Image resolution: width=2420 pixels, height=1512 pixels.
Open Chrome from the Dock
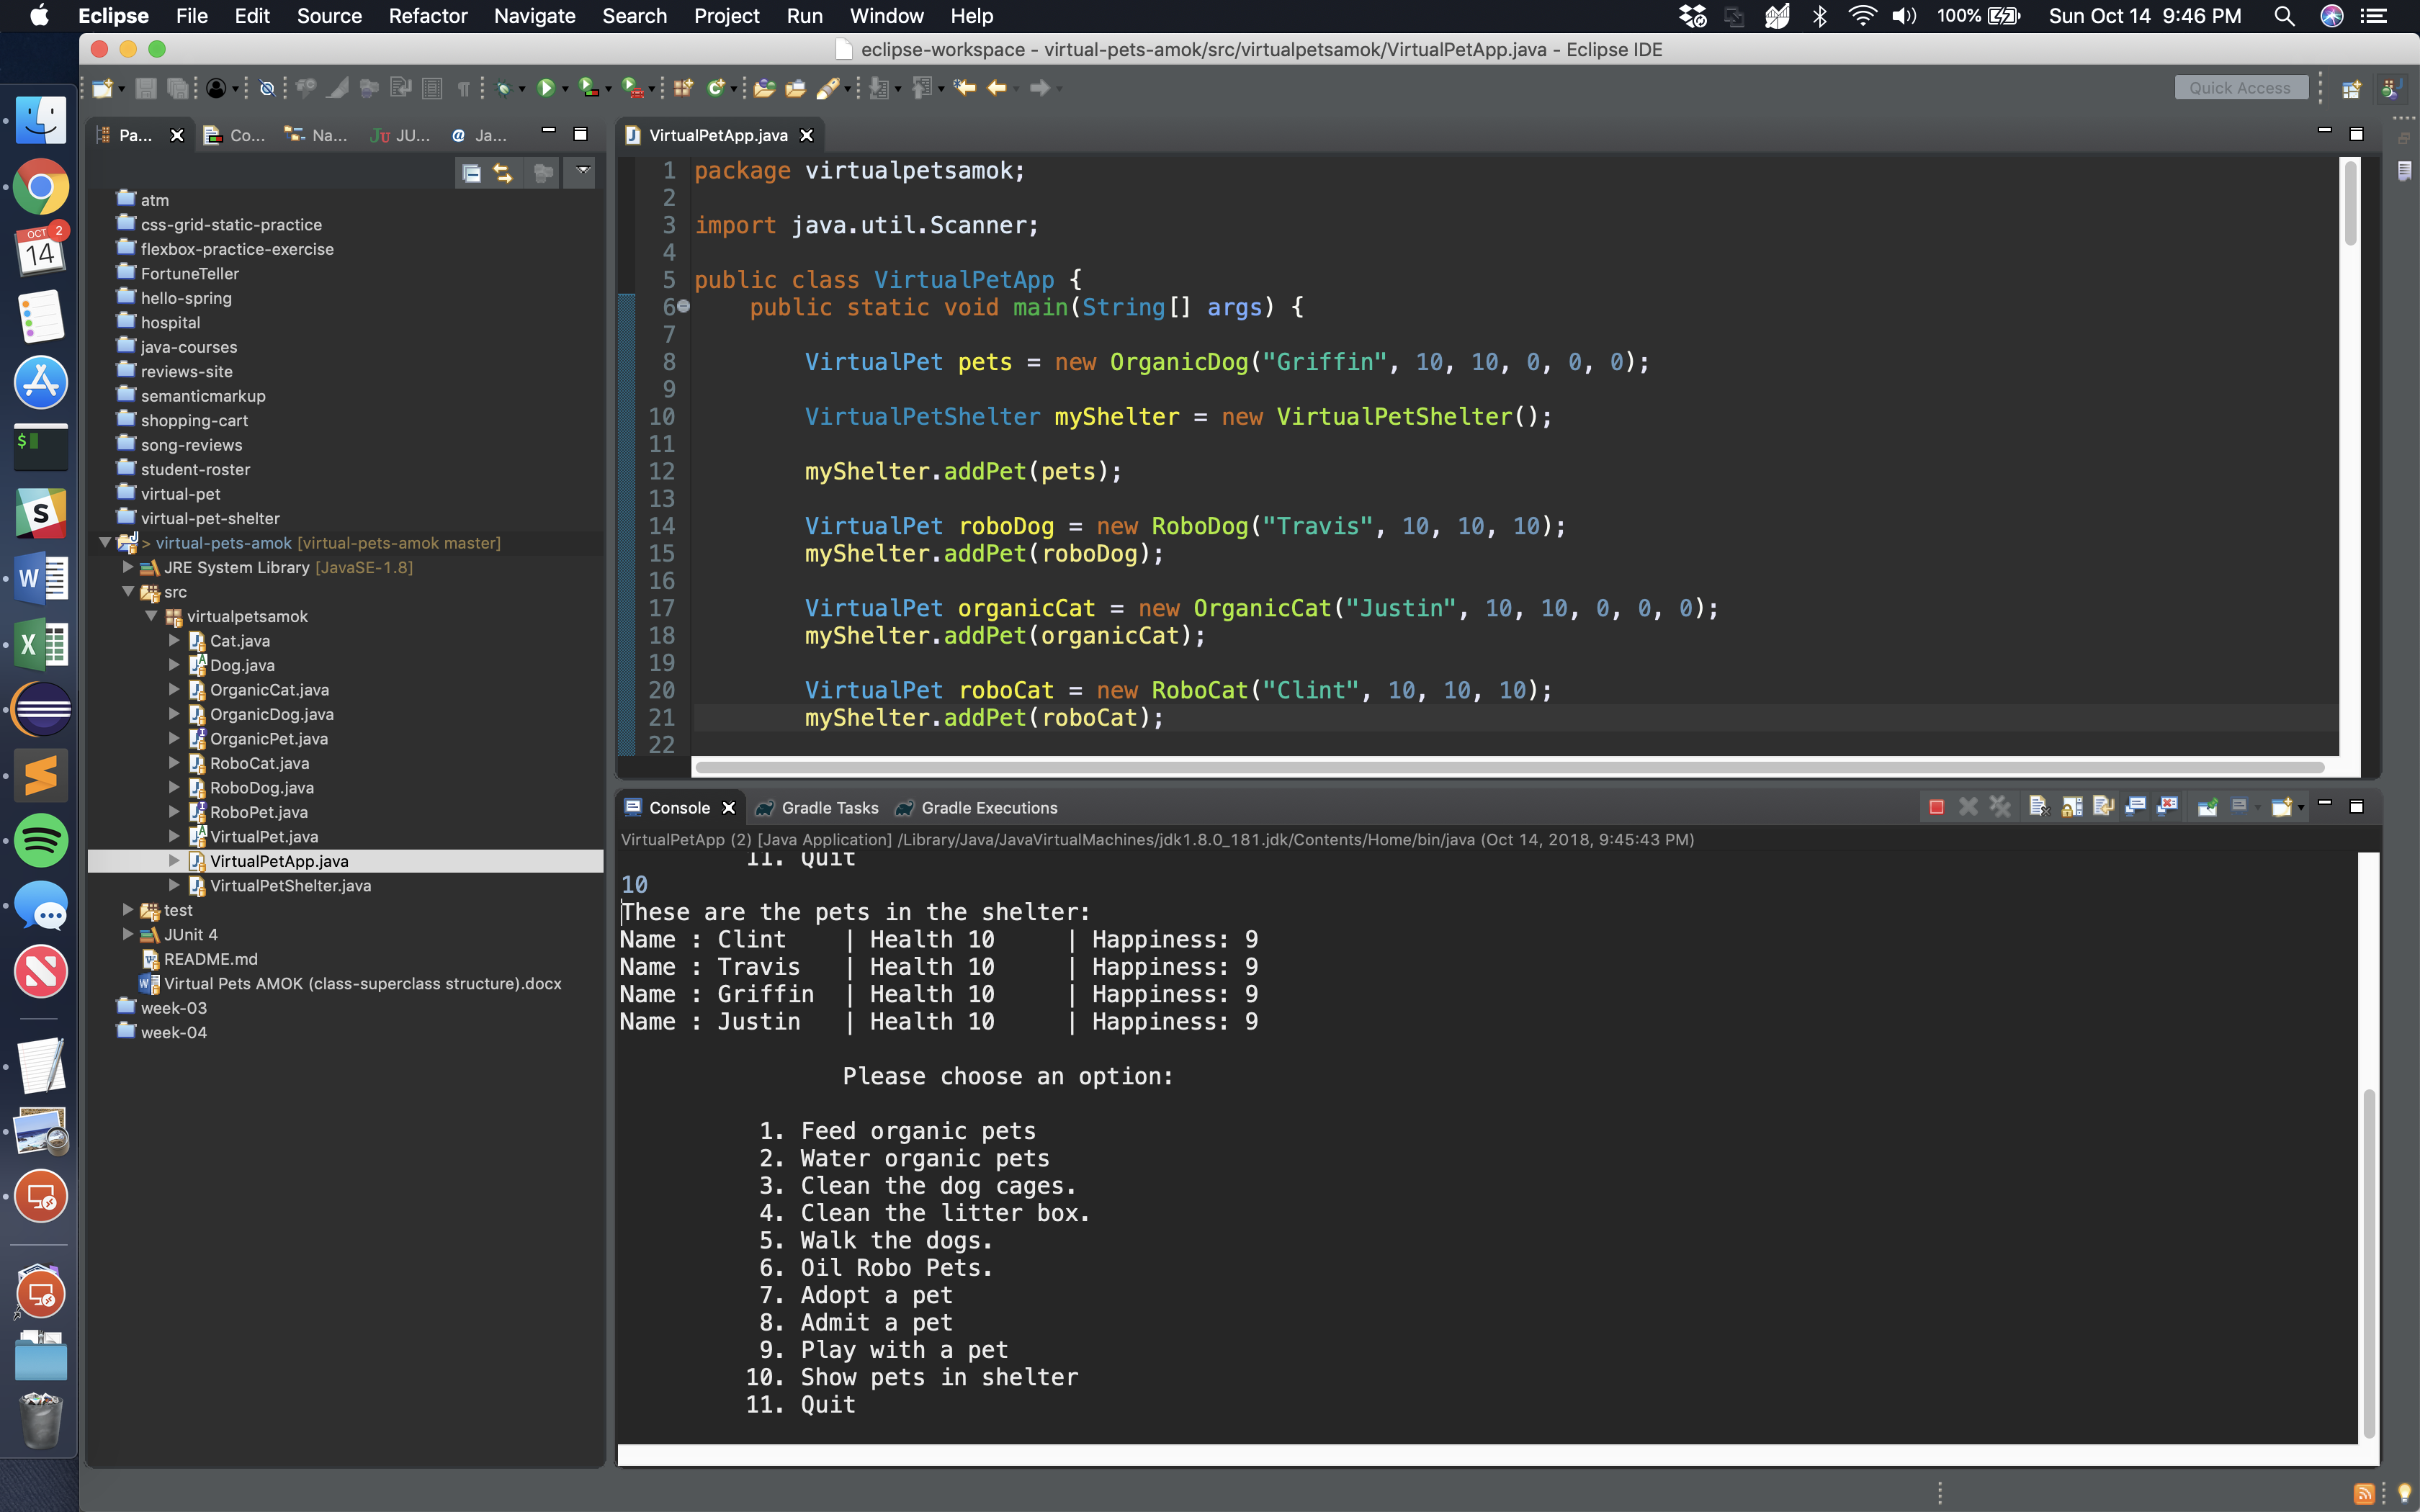41,187
